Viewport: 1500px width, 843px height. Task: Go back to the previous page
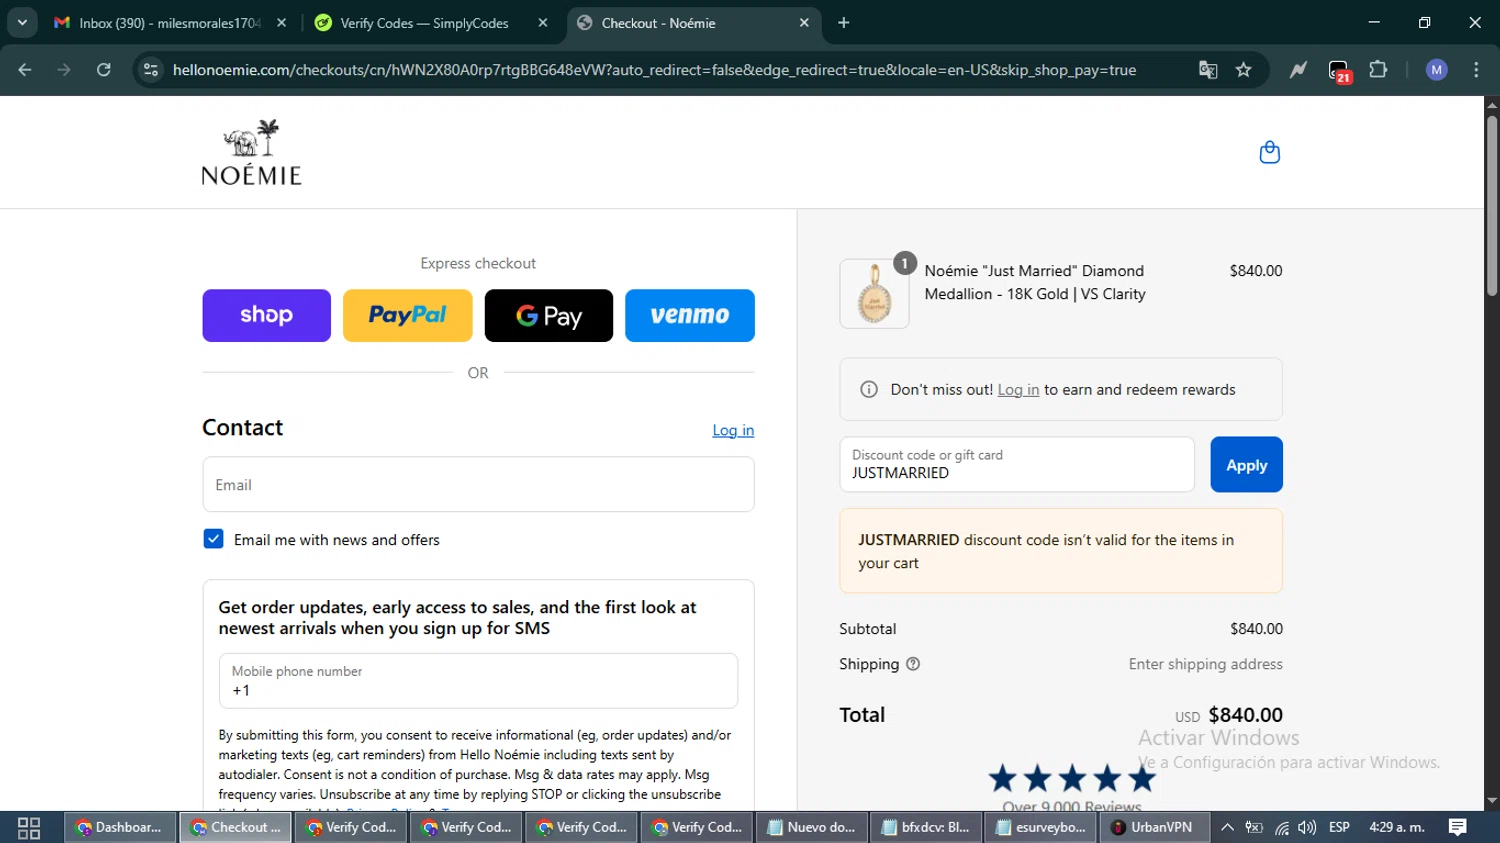[25, 70]
